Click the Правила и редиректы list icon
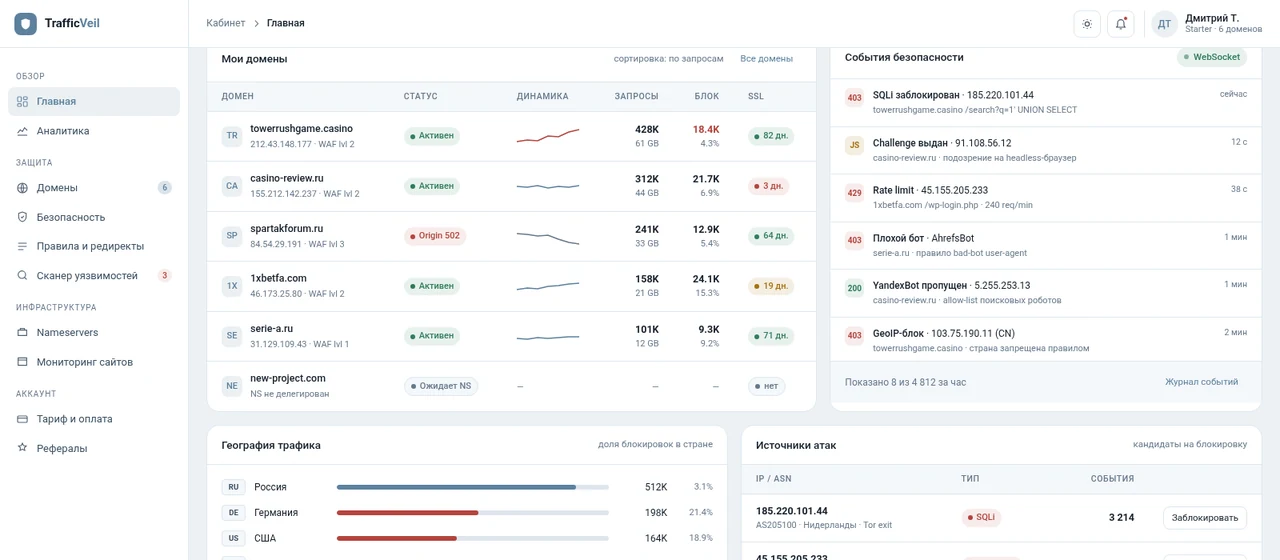The width and height of the screenshot is (1280, 560). 22,246
